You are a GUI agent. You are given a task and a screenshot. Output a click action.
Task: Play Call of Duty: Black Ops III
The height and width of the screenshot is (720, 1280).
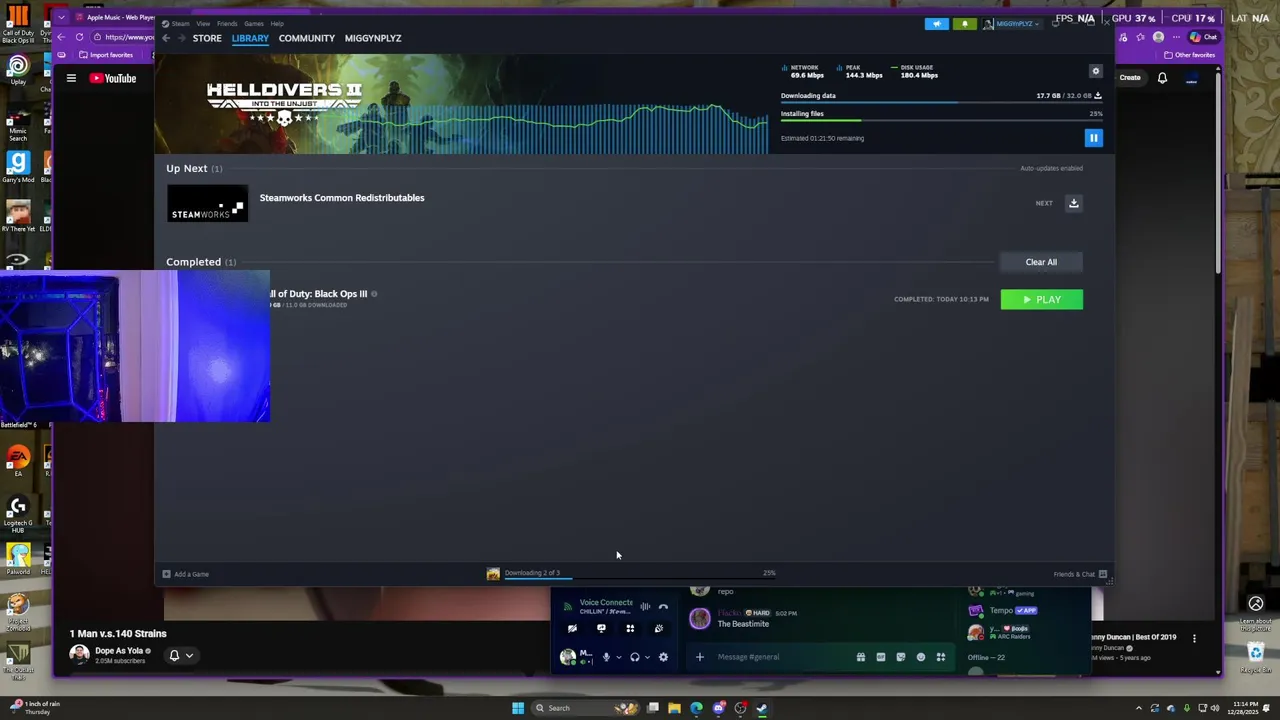click(1041, 300)
